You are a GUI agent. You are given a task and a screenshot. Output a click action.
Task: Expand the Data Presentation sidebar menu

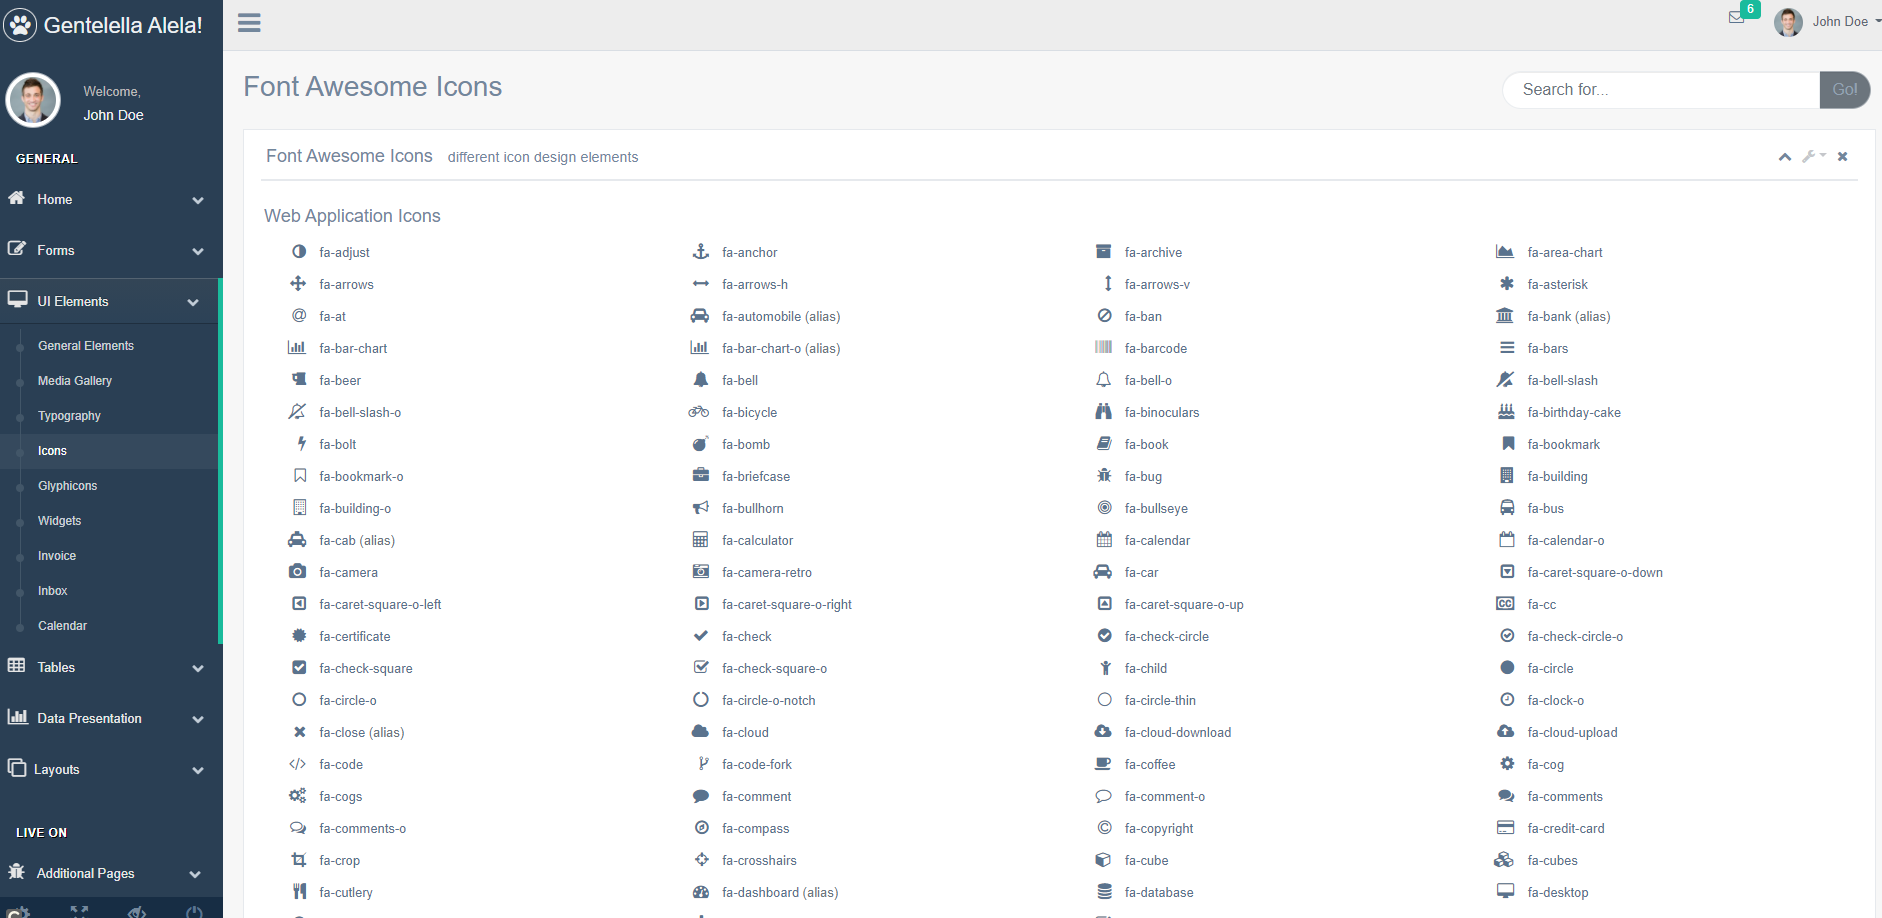click(111, 718)
